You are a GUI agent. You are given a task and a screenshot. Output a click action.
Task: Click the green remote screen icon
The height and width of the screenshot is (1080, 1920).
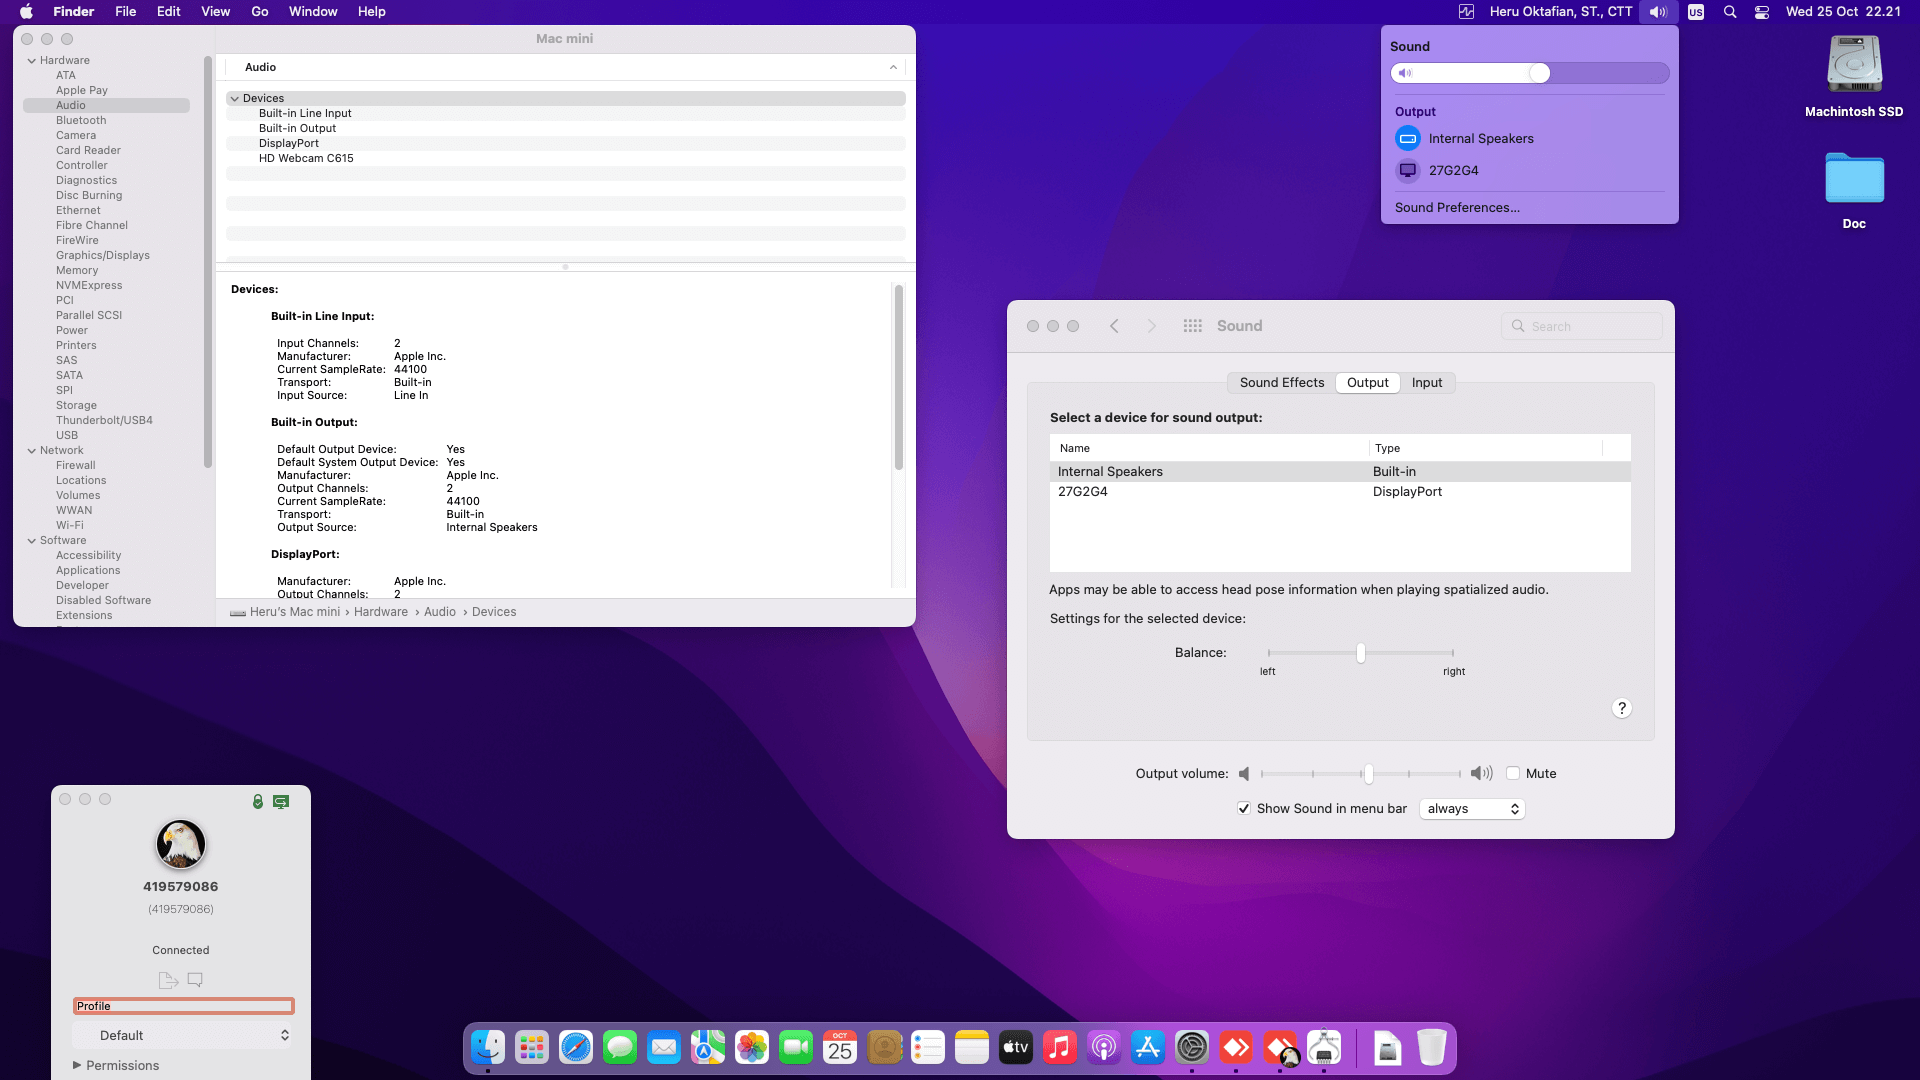coord(281,801)
